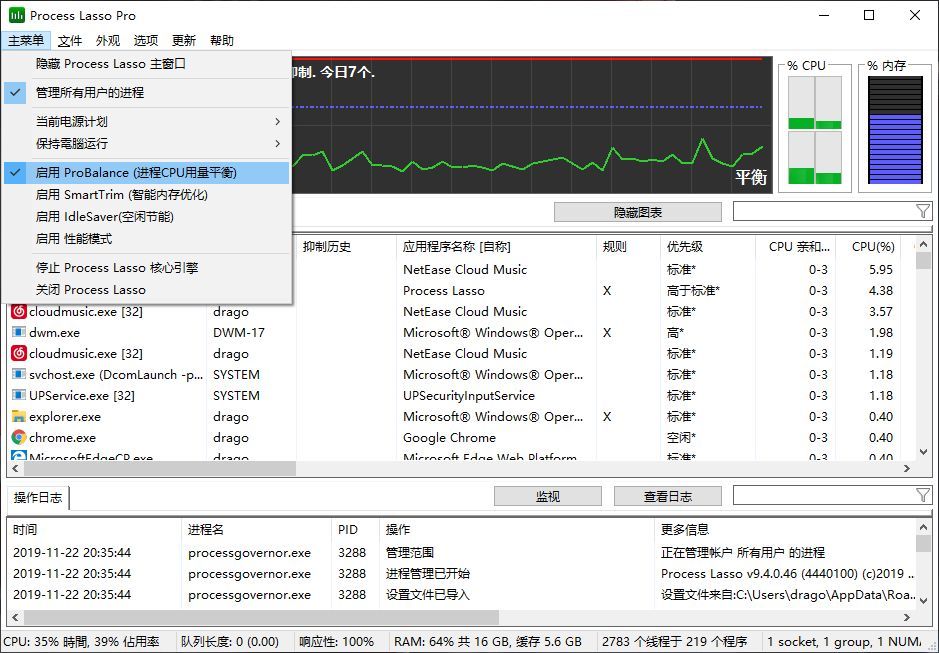The height and width of the screenshot is (653, 939).
Task: Click the chrome.exe Chrome icon
Action: [19, 437]
